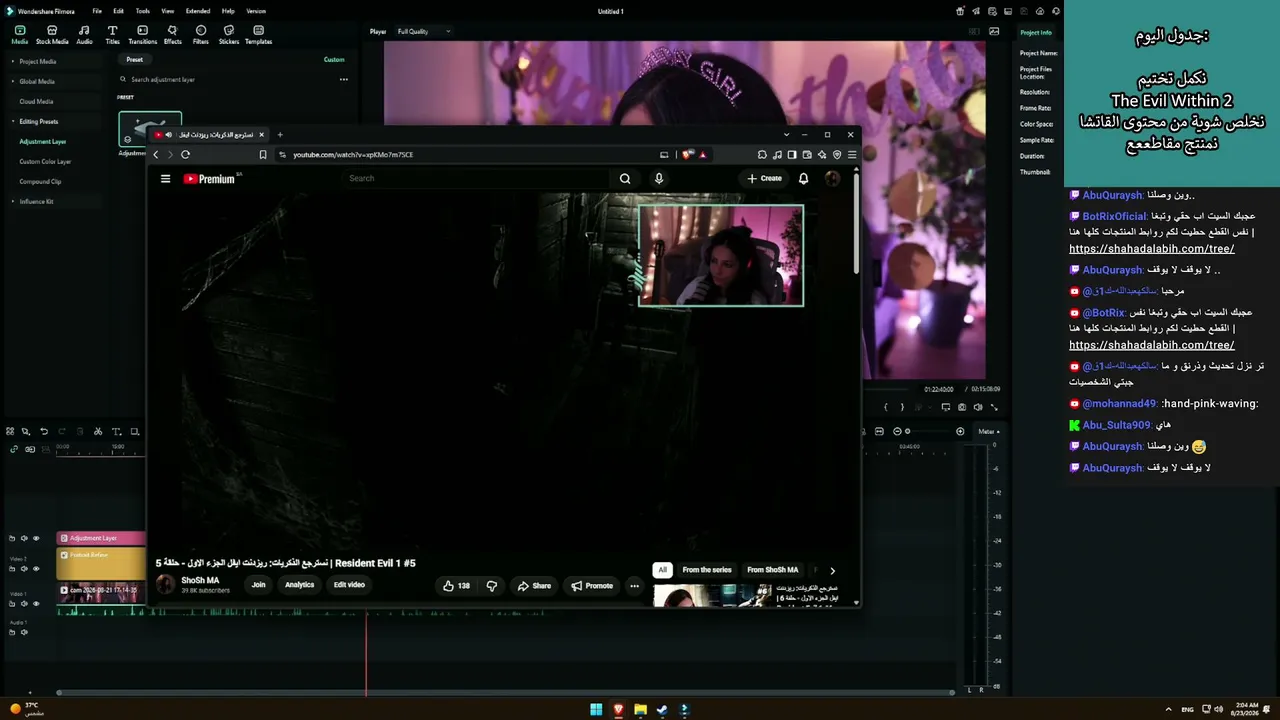Screen dimensions: 1280x720
Task: Open Windows Start menu
Action: click(x=596, y=710)
